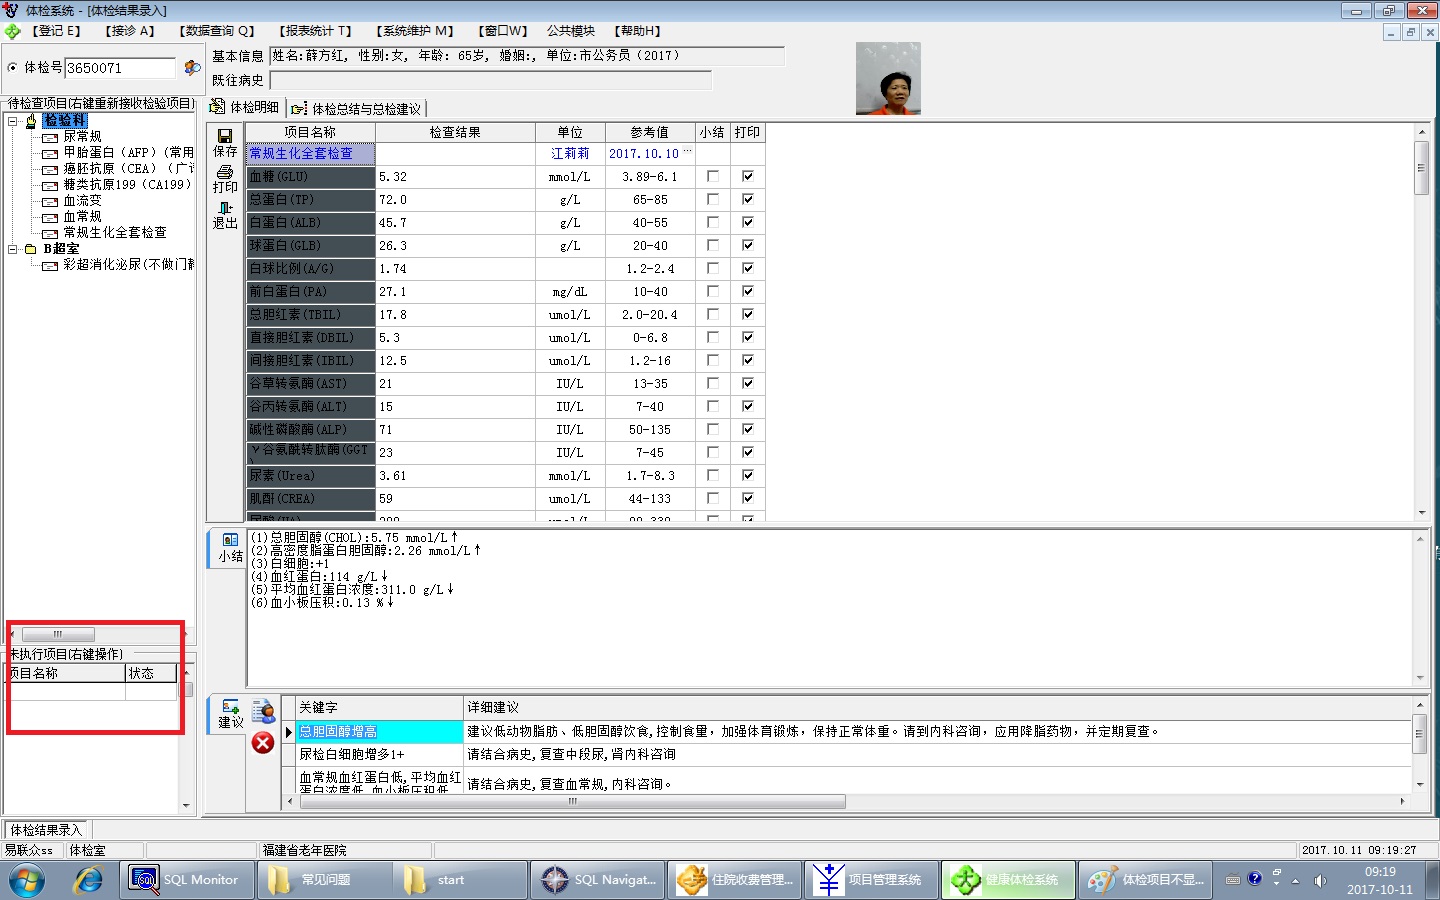The height and width of the screenshot is (900, 1440).
Task: Click the Save (保存) icon
Action: (x=225, y=136)
